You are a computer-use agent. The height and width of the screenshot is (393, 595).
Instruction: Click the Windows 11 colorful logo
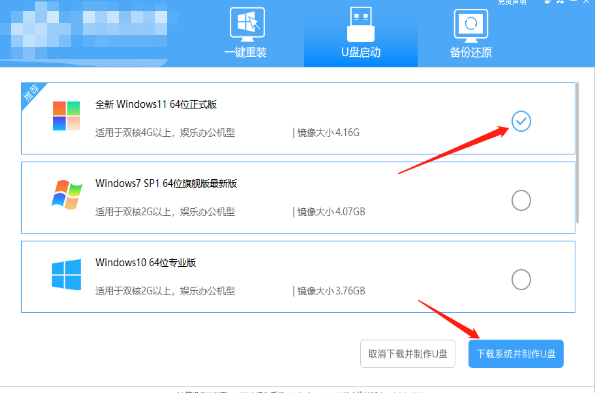coord(66,116)
